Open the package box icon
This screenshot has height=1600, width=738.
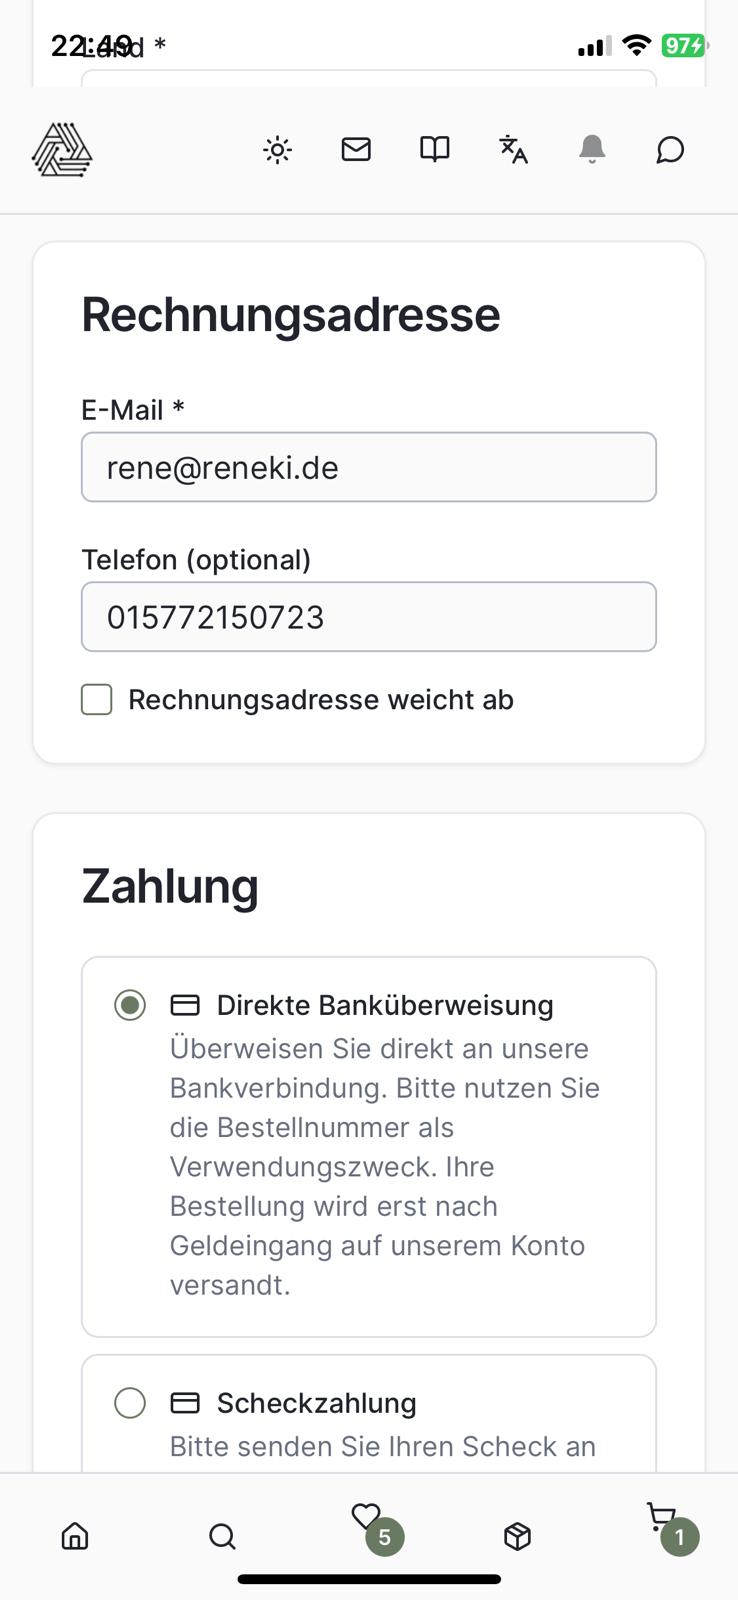point(517,1536)
